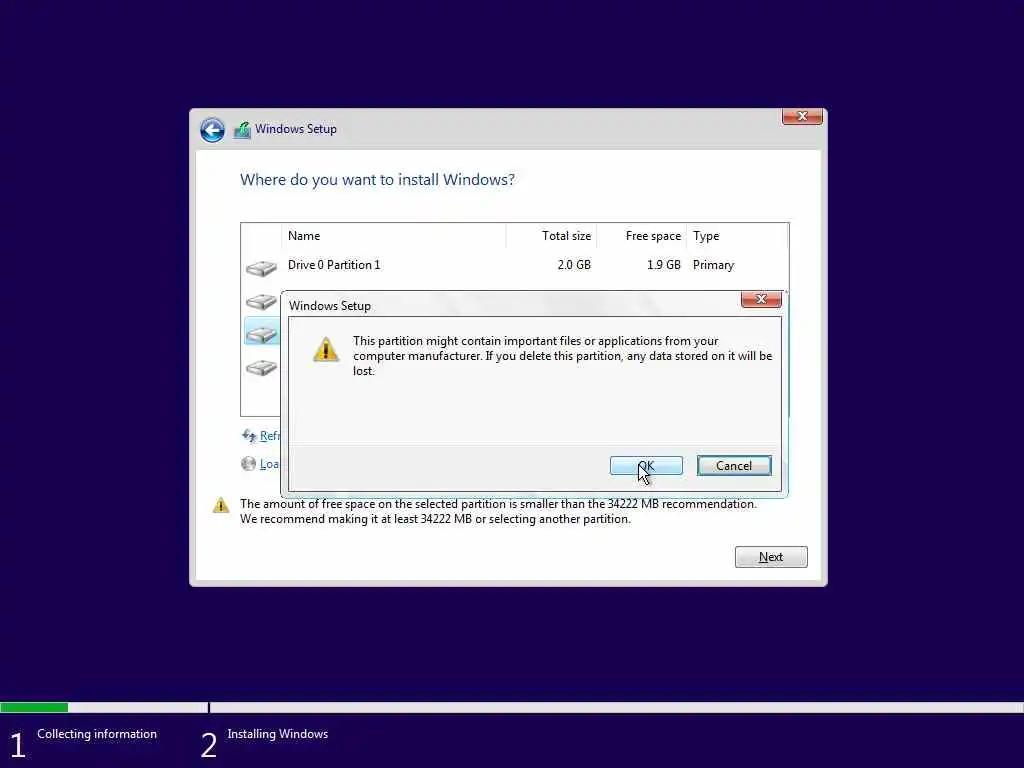
Task: Click the 2.0 GB total size value
Action: (574, 265)
